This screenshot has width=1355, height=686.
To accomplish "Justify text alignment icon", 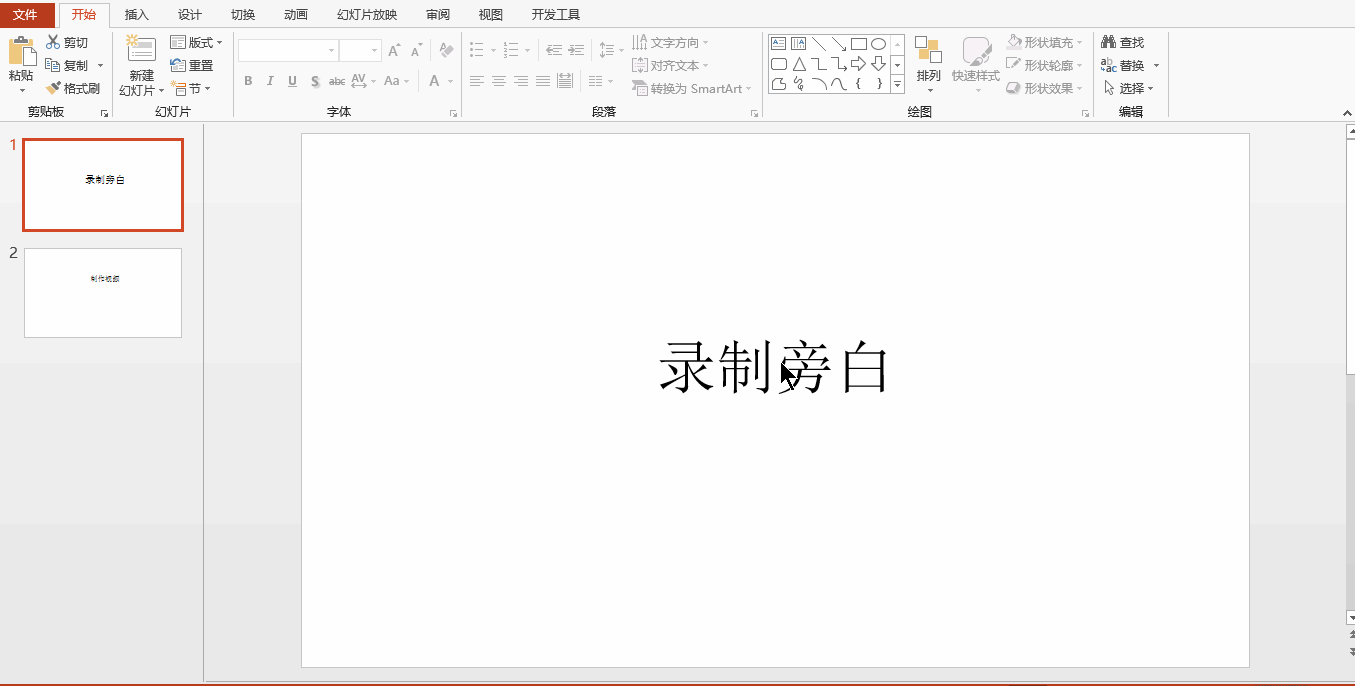I will (543, 81).
